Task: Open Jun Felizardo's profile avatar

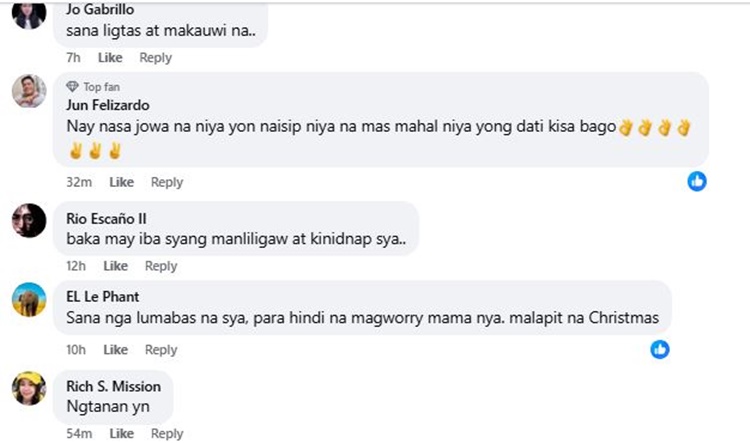Action: pyautogui.click(x=29, y=91)
